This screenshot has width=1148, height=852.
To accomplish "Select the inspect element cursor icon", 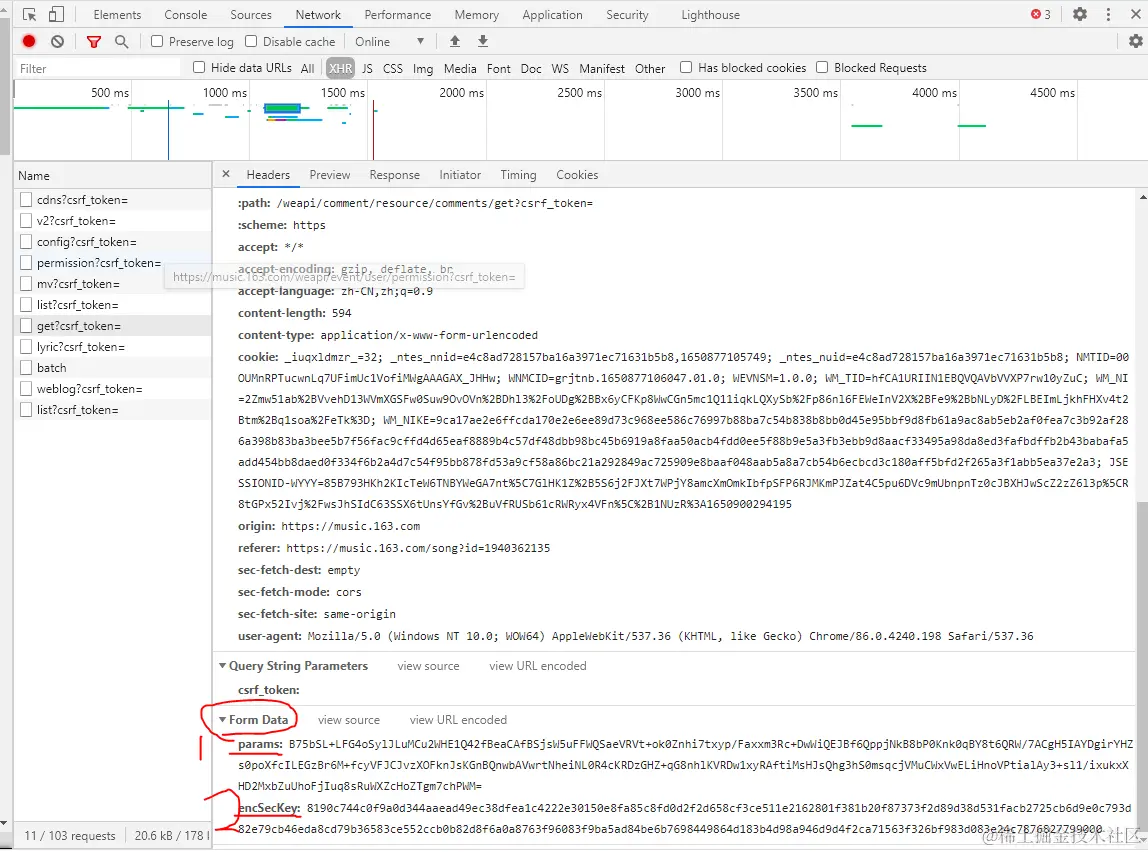I will (29, 15).
